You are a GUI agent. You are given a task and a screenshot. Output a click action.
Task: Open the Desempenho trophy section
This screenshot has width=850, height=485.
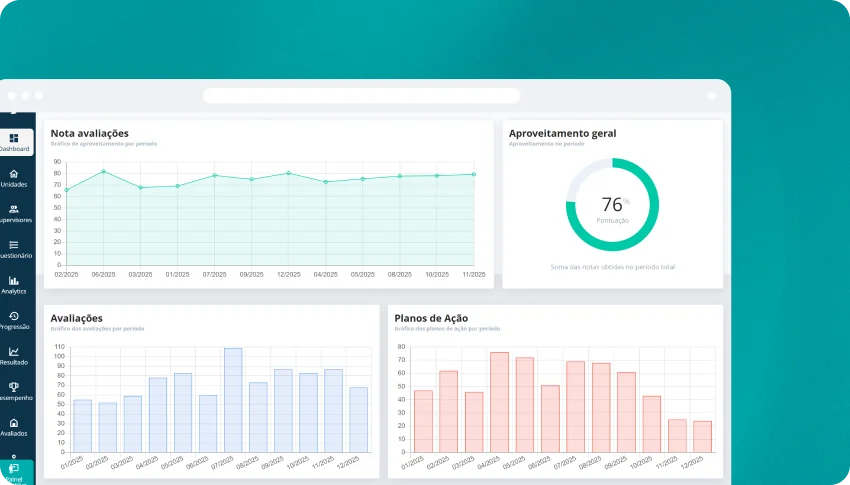tap(15, 391)
